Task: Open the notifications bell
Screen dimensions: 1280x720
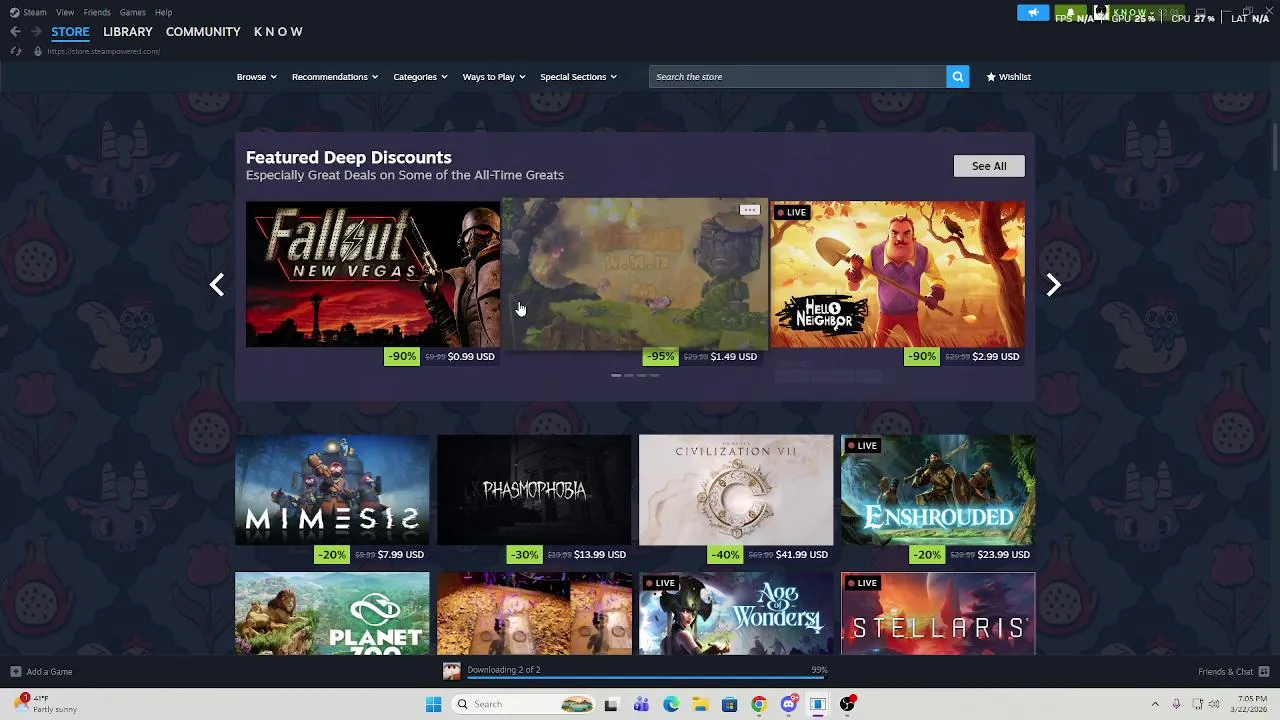Action: [x=1070, y=12]
